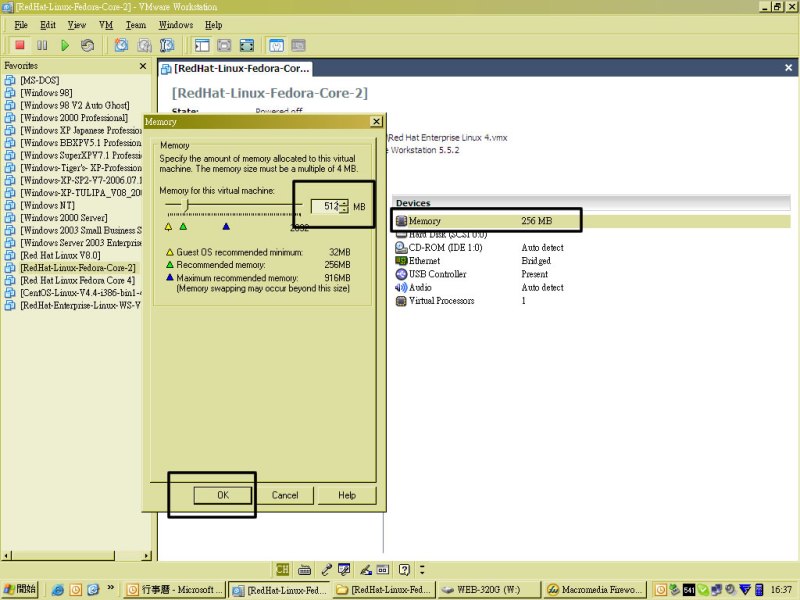
Task: Click the Console view toolbar icon
Action: pos(298,45)
